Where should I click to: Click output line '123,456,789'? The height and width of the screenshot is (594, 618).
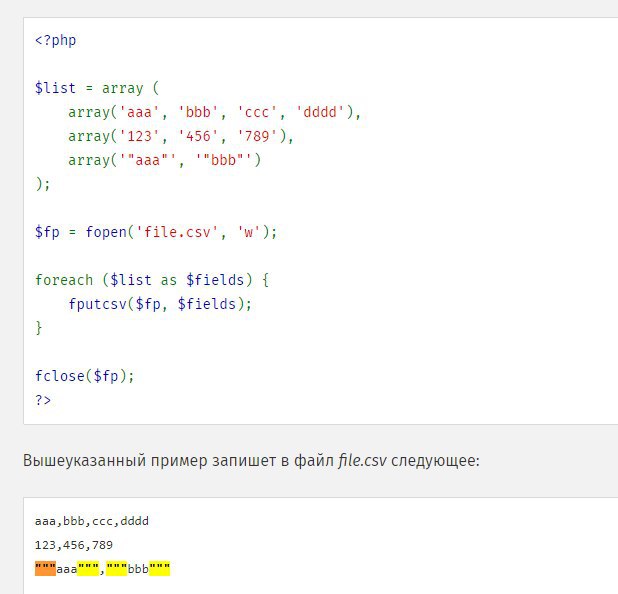[x=74, y=545]
